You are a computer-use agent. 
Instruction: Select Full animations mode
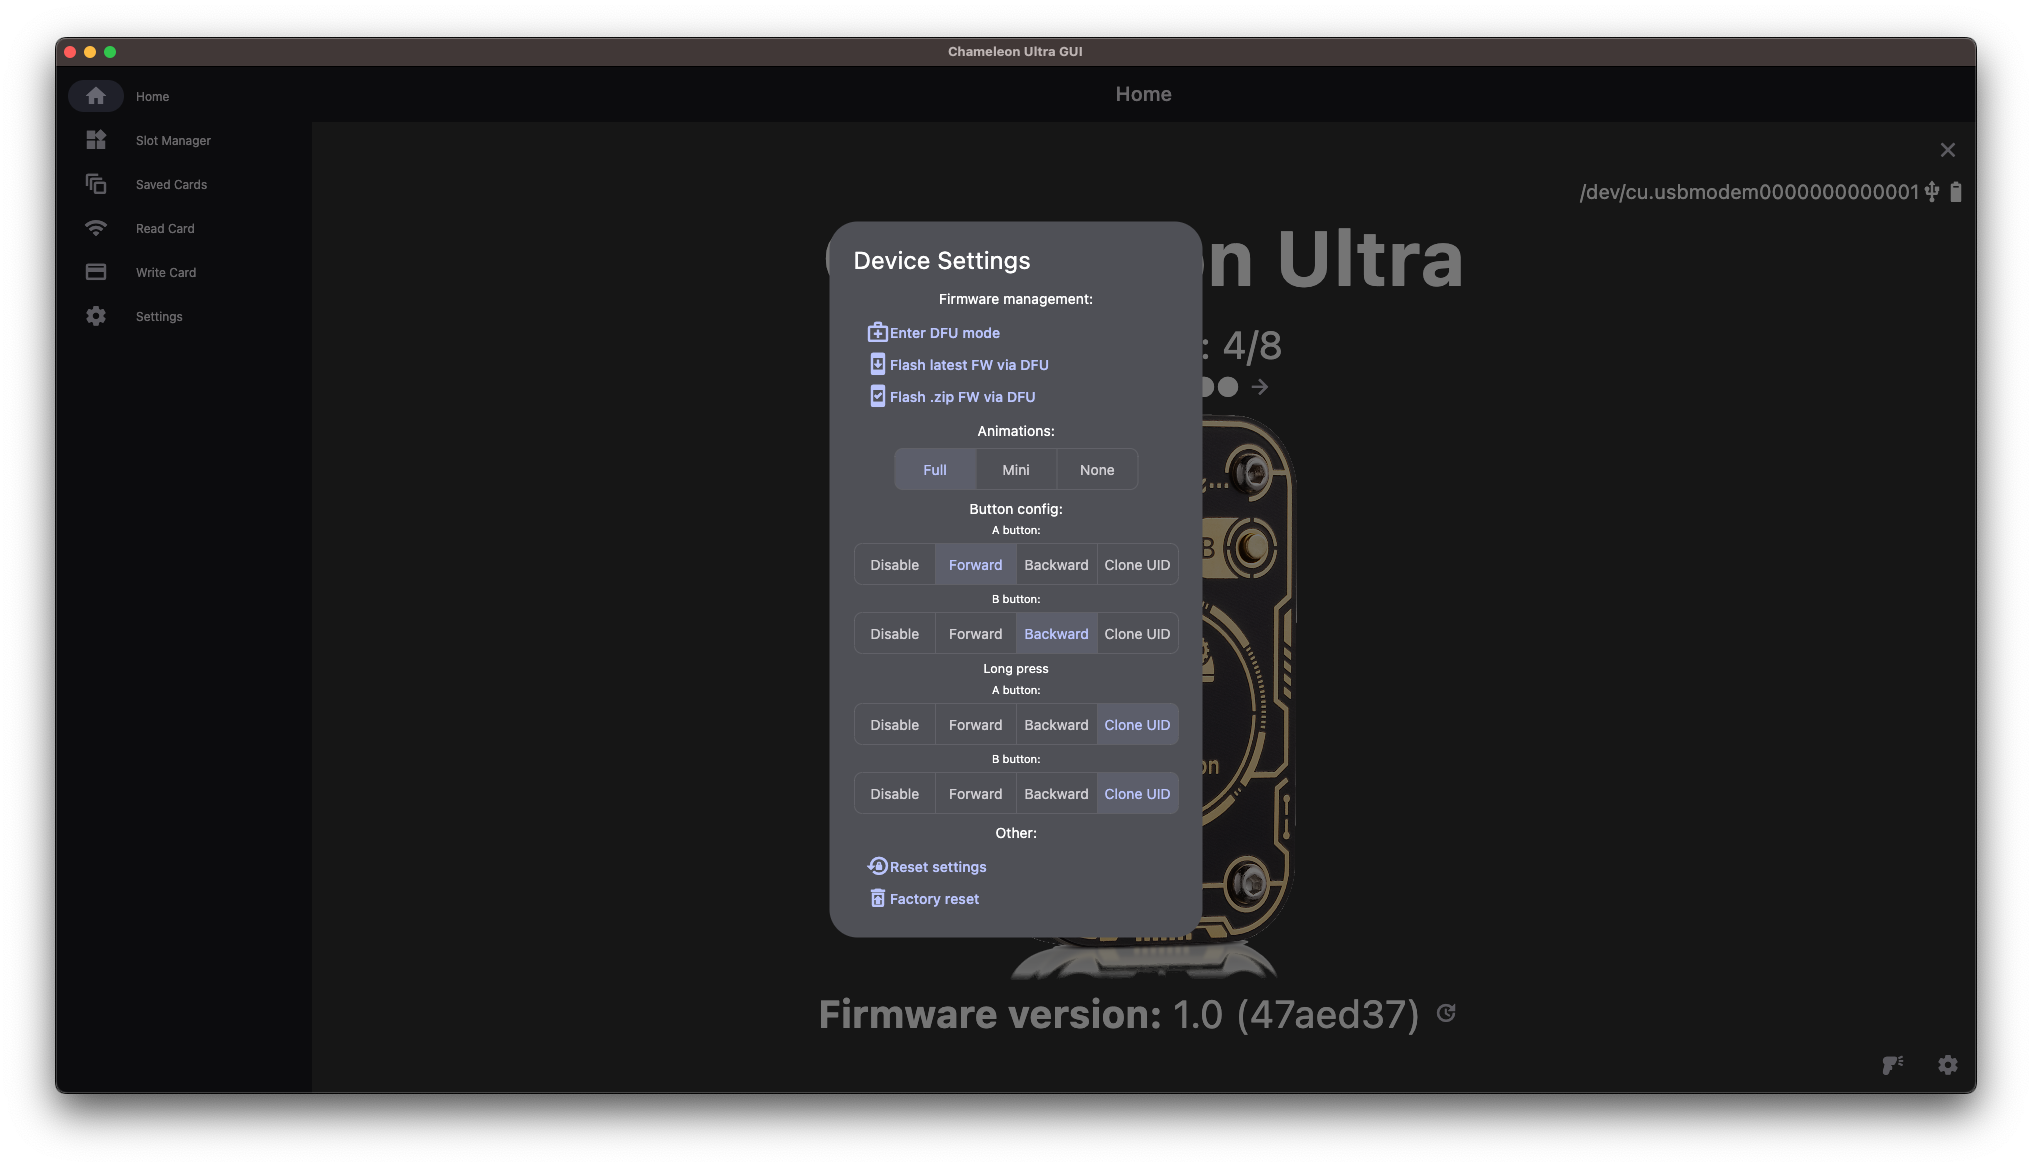point(934,469)
